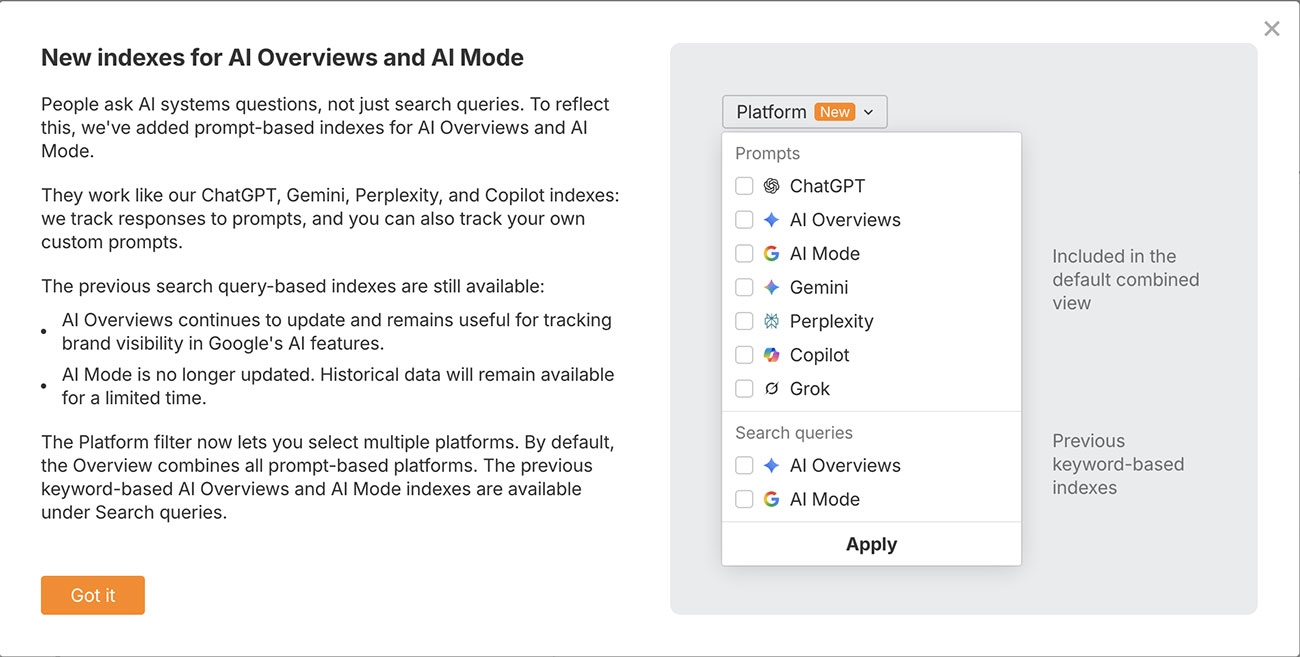Click the Gemini sparkle icon
The width and height of the screenshot is (1300, 657).
[771, 287]
